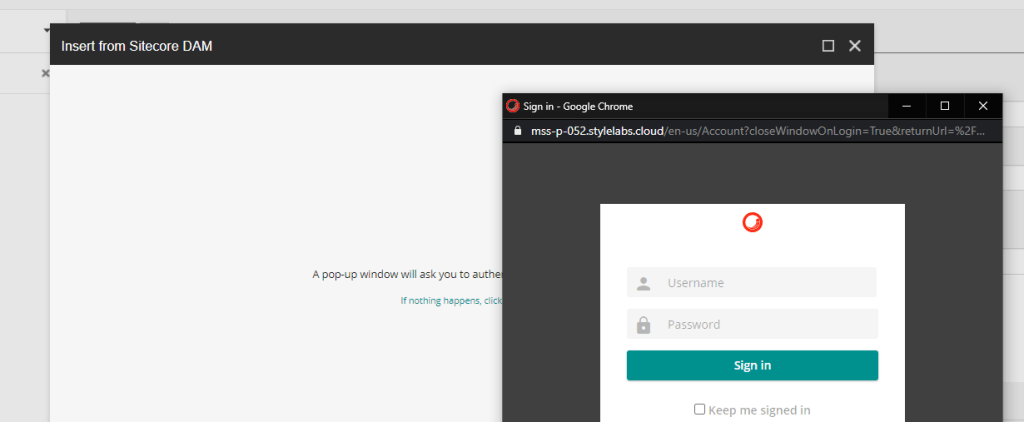Maximize the Sign in Chrome popup window
Screen dimensions: 1024x422
tap(945, 106)
